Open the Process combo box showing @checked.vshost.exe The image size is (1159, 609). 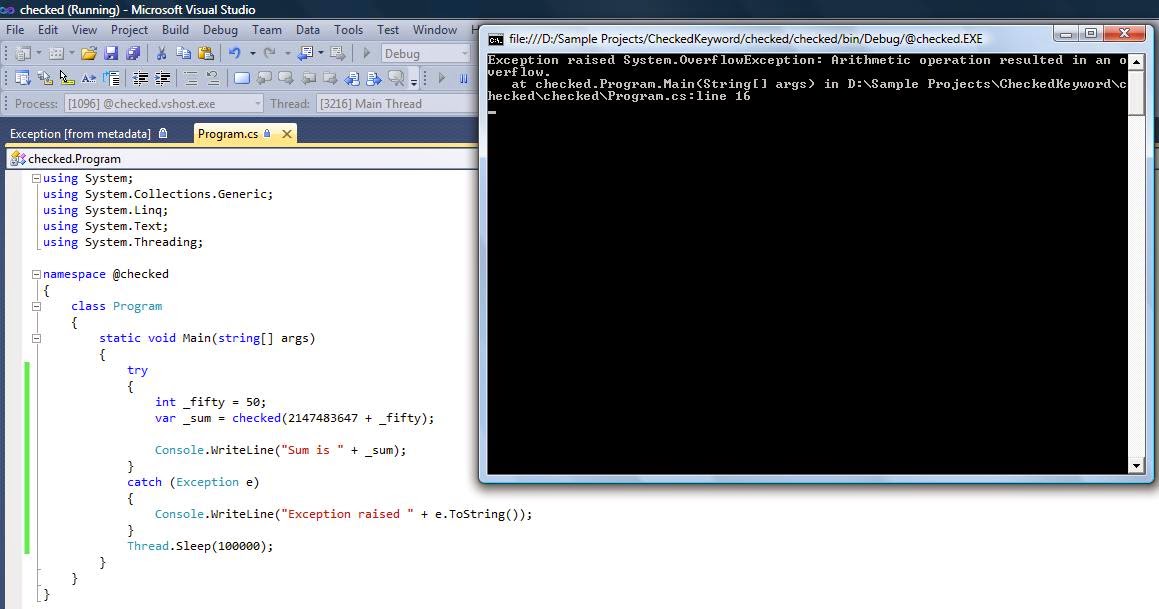click(163, 103)
